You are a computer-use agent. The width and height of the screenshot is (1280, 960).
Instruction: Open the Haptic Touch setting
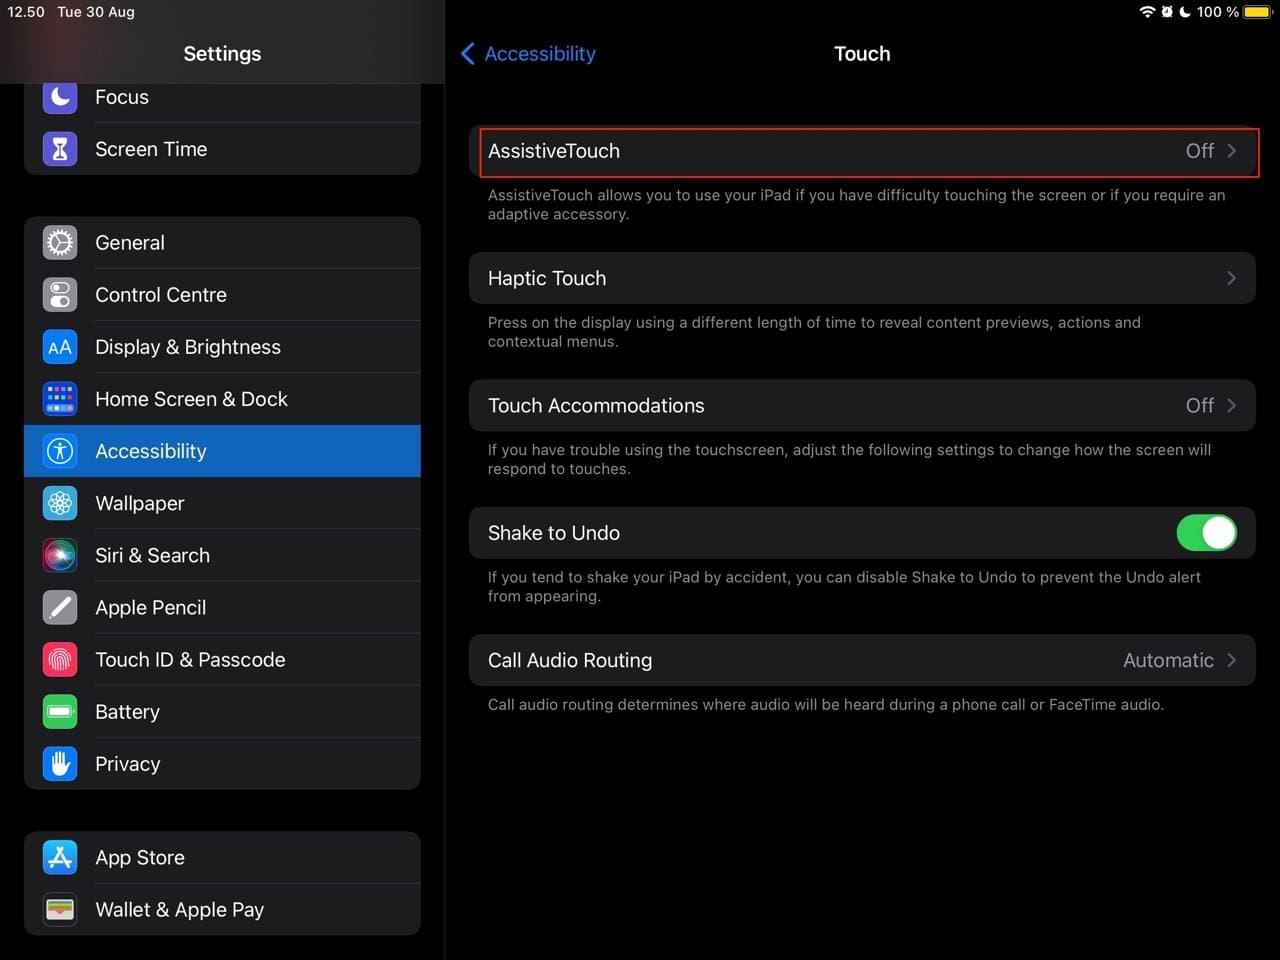862,278
